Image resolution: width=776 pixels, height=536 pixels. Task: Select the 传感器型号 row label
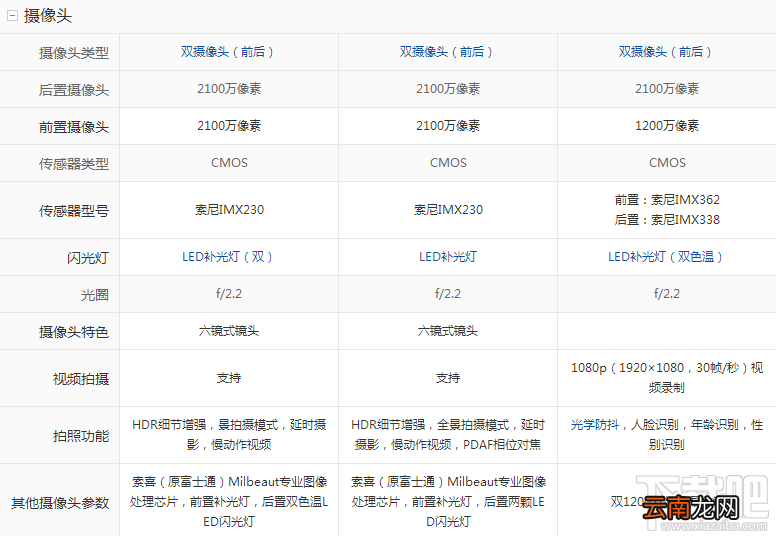(x=74, y=211)
